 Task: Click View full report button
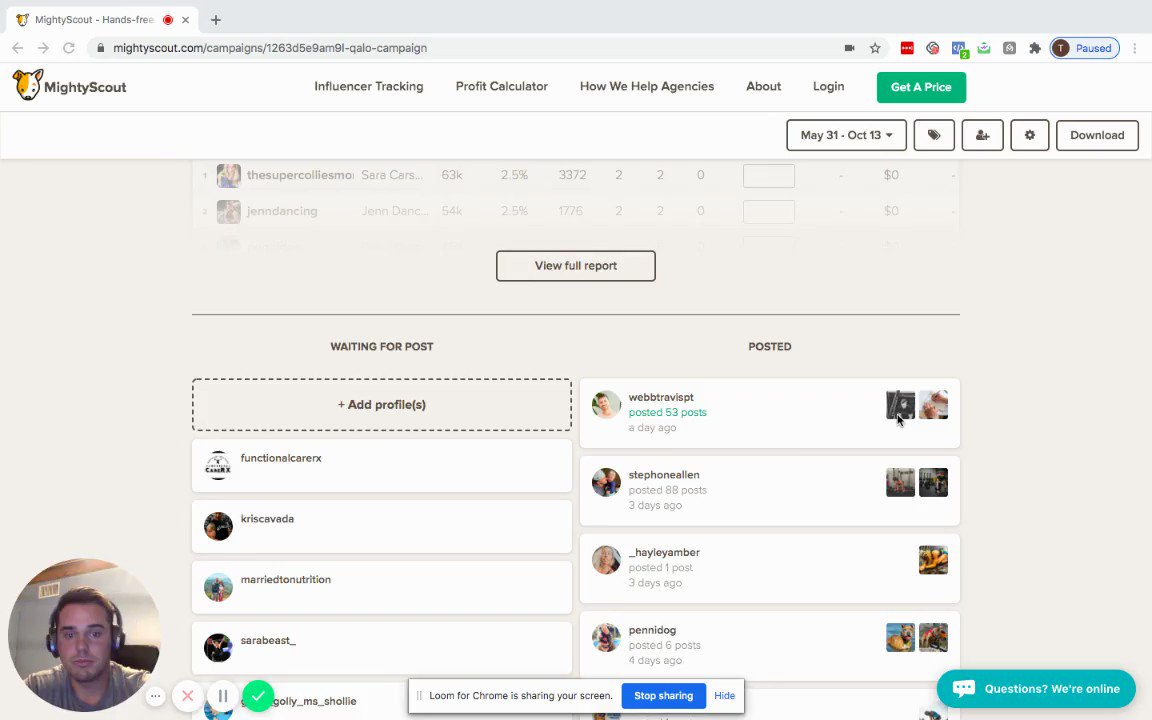(x=576, y=266)
